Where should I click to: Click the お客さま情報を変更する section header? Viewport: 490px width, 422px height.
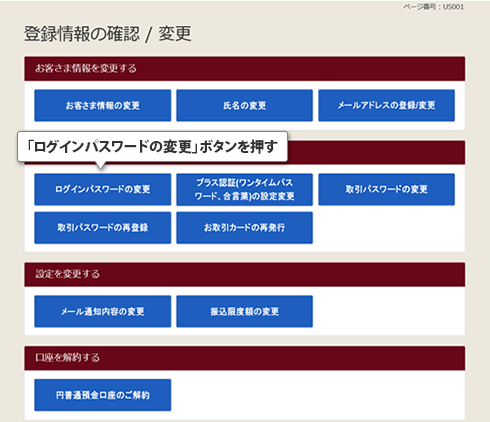click(245, 69)
